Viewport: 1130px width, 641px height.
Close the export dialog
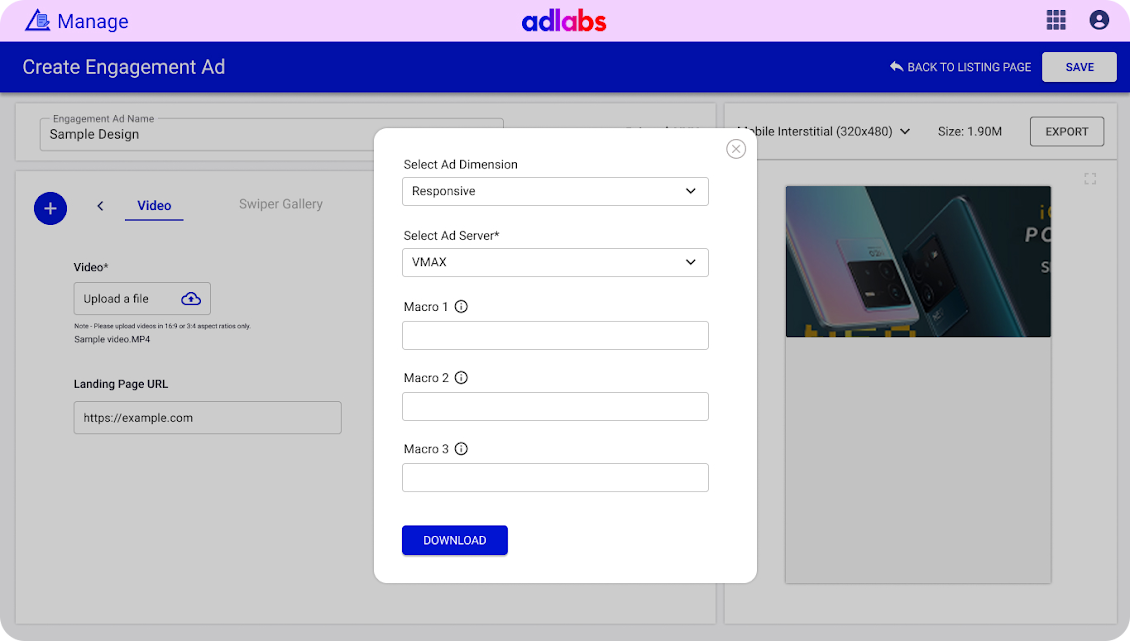[x=736, y=149]
